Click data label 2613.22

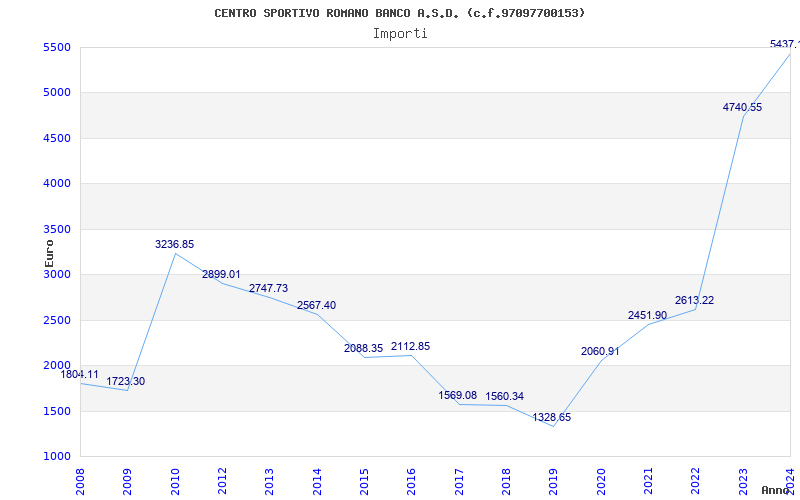(694, 301)
